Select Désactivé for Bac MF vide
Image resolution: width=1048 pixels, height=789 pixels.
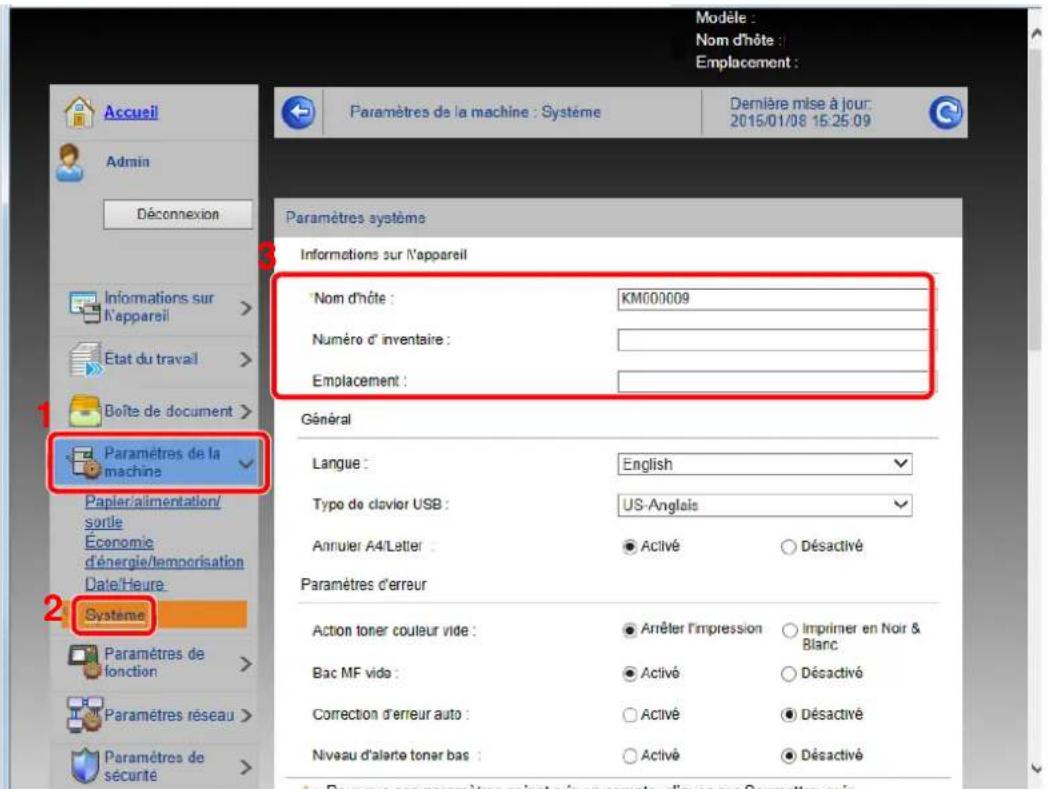click(788, 673)
